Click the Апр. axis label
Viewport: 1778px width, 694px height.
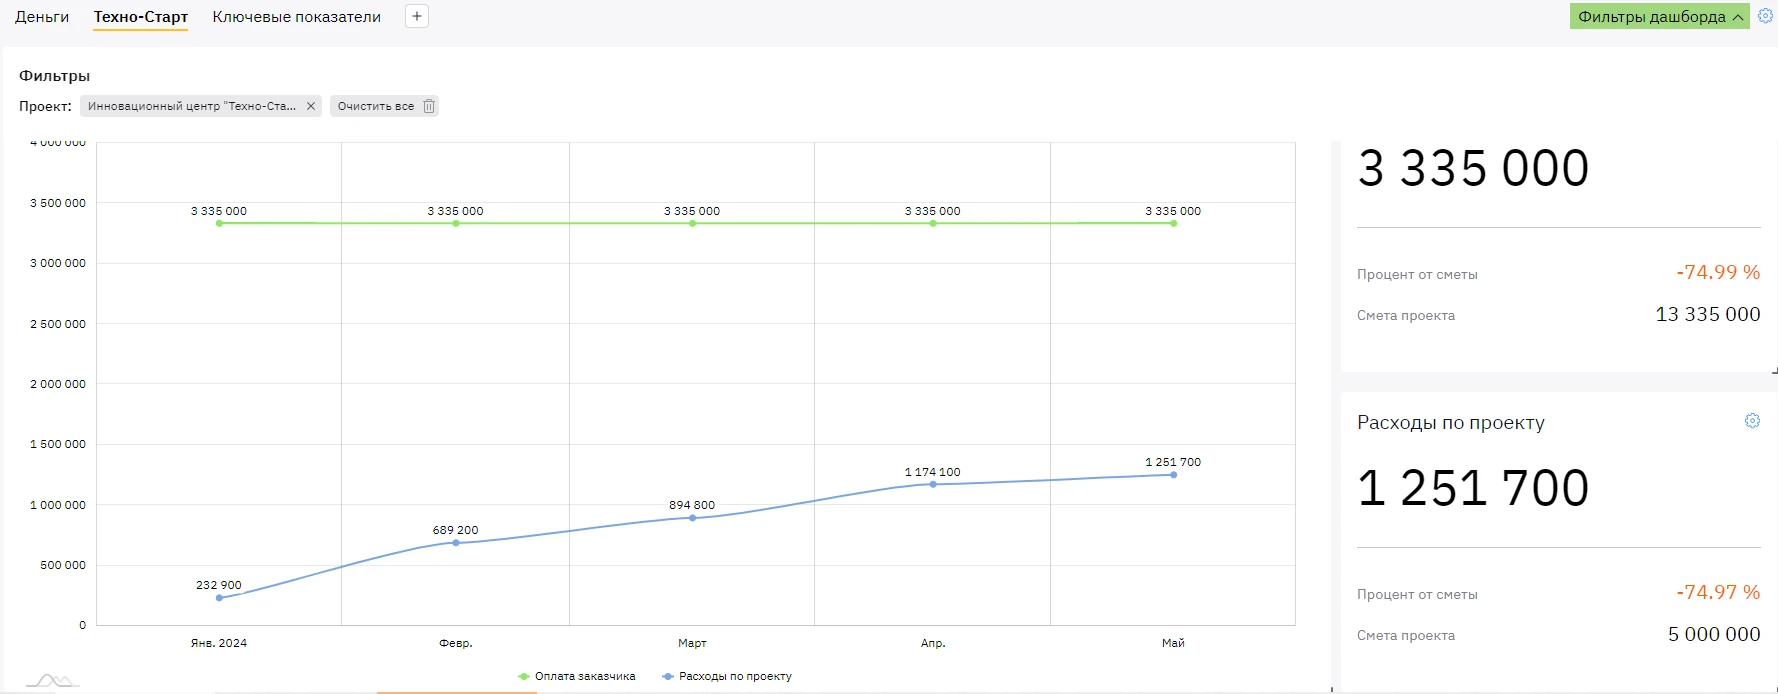click(x=933, y=643)
